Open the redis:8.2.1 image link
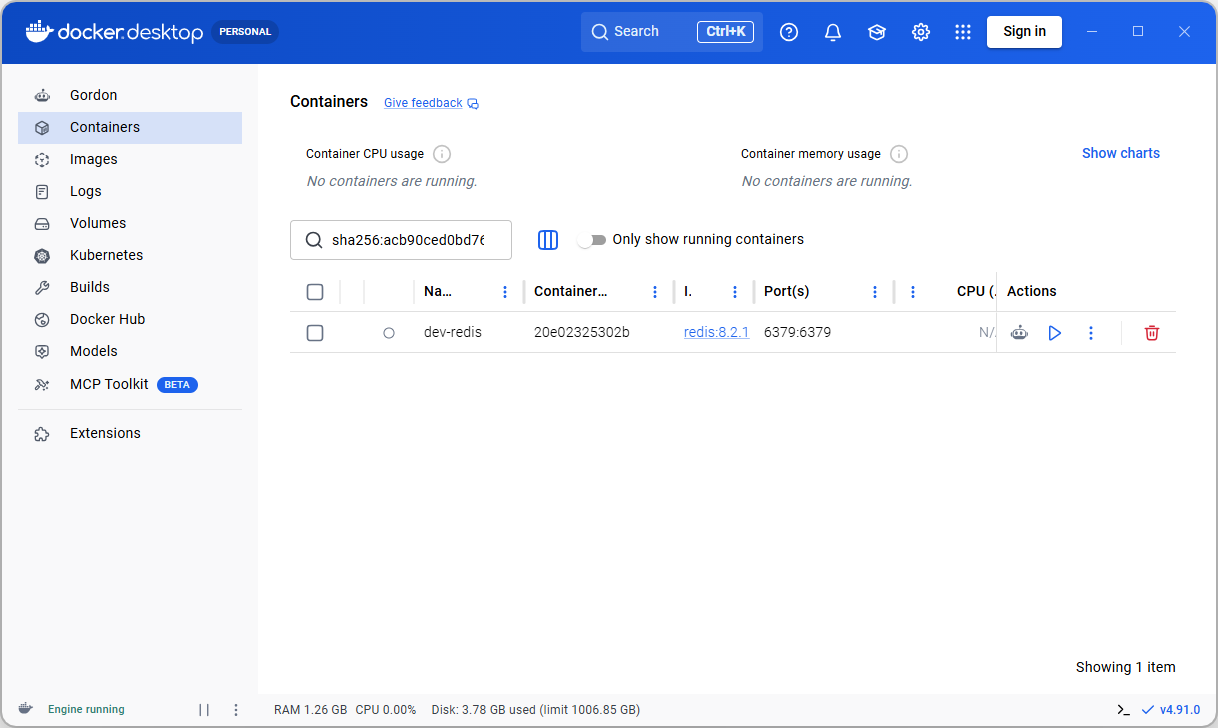Screen dimensions: 1218x728 click(x=716, y=332)
